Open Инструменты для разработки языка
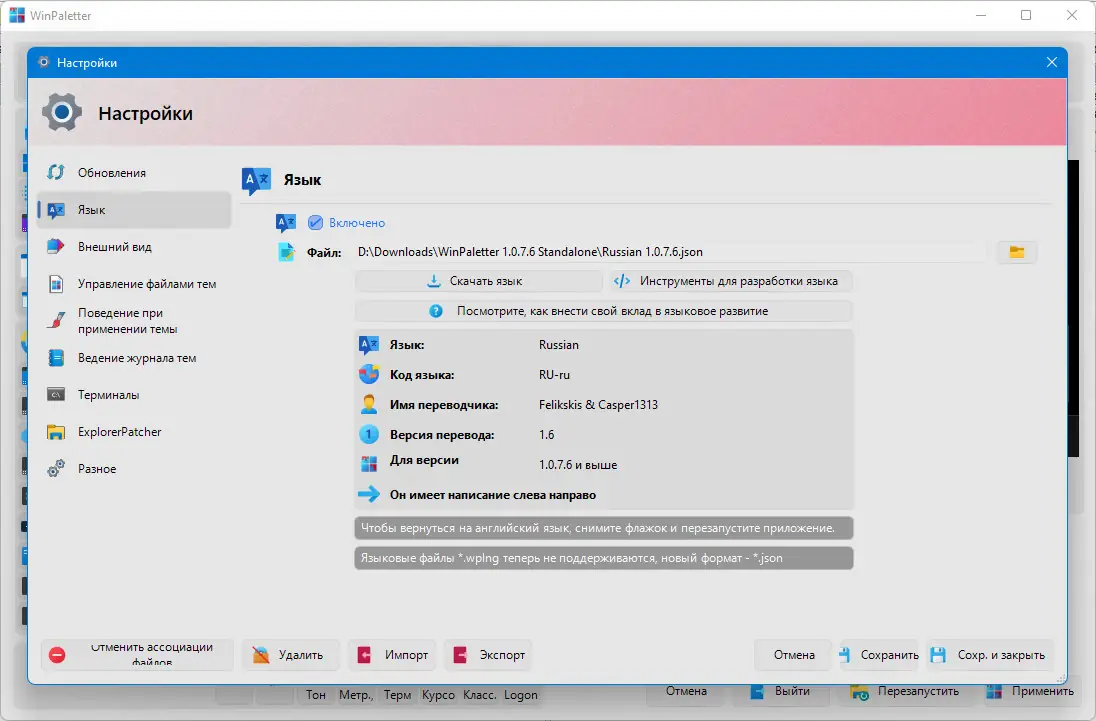Image resolution: width=1096 pixels, height=721 pixels. tap(731, 282)
